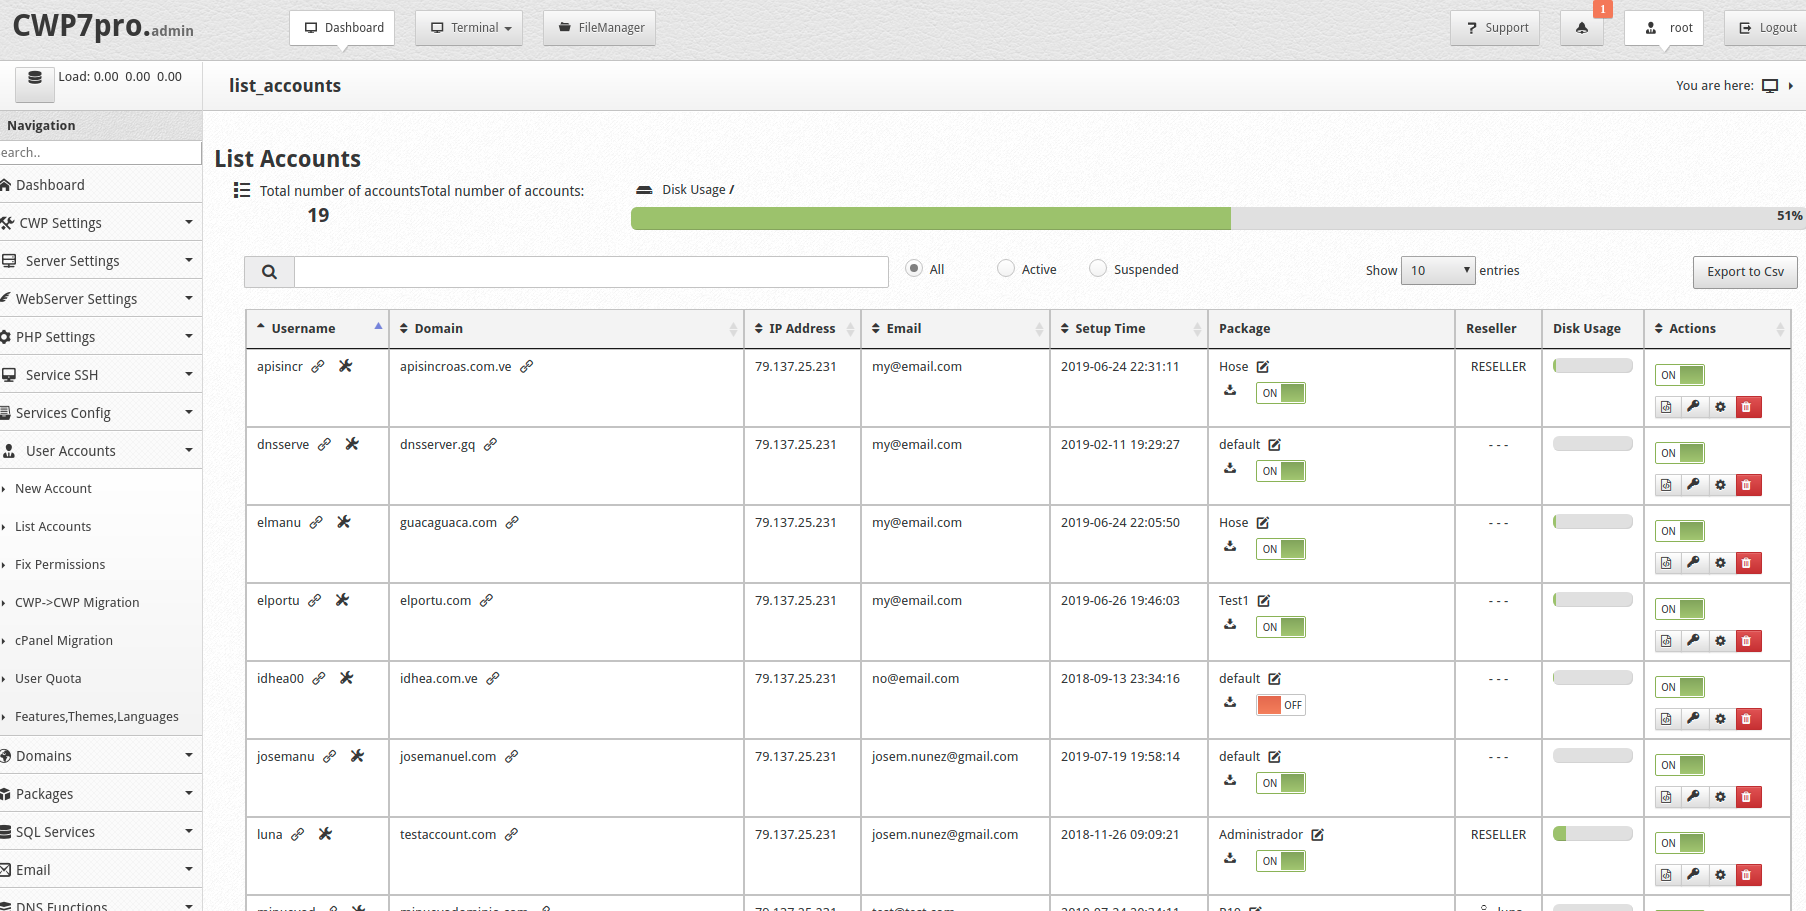The image size is (1806, 911).
Task: Click the Disk Usage progress bar at 51%
Action: [x=930, y=217]
